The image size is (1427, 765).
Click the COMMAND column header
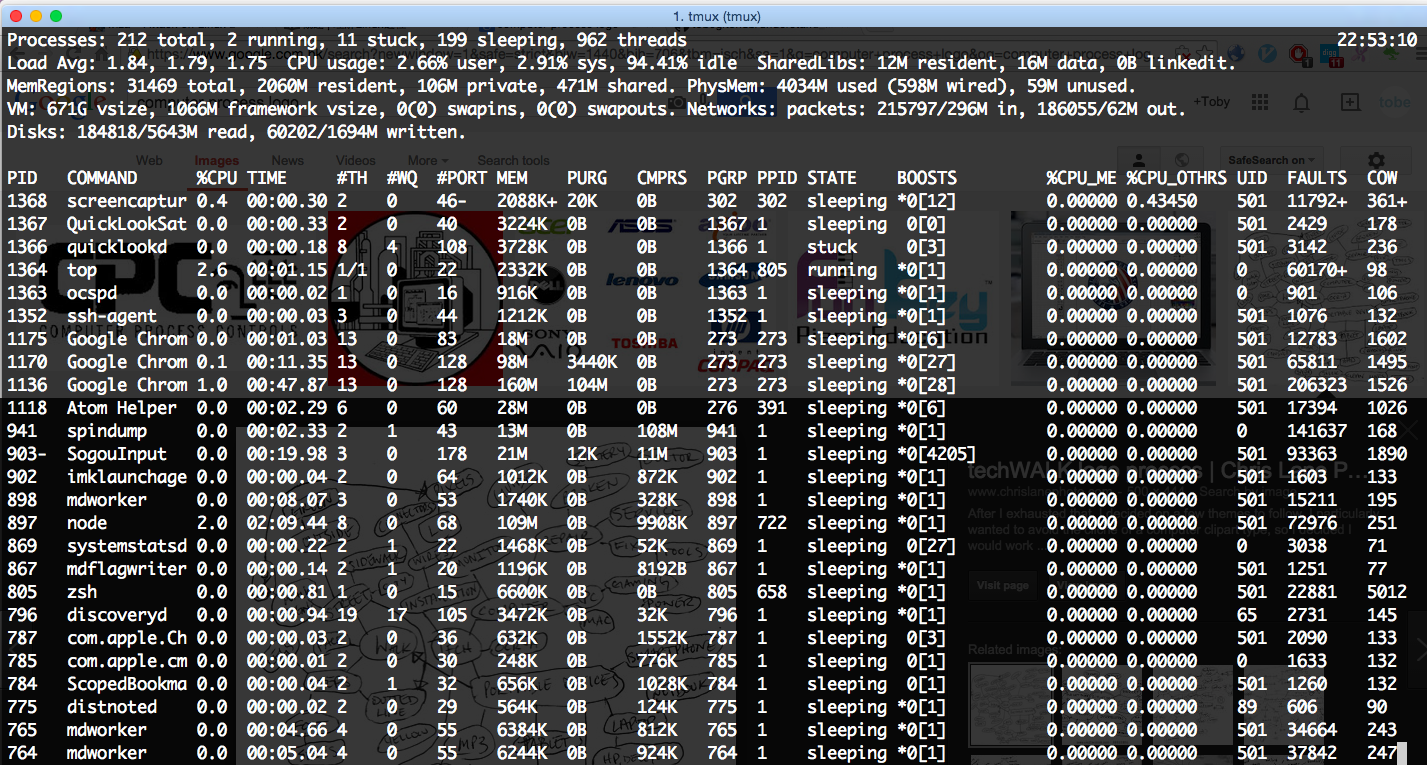coord(102,178)
